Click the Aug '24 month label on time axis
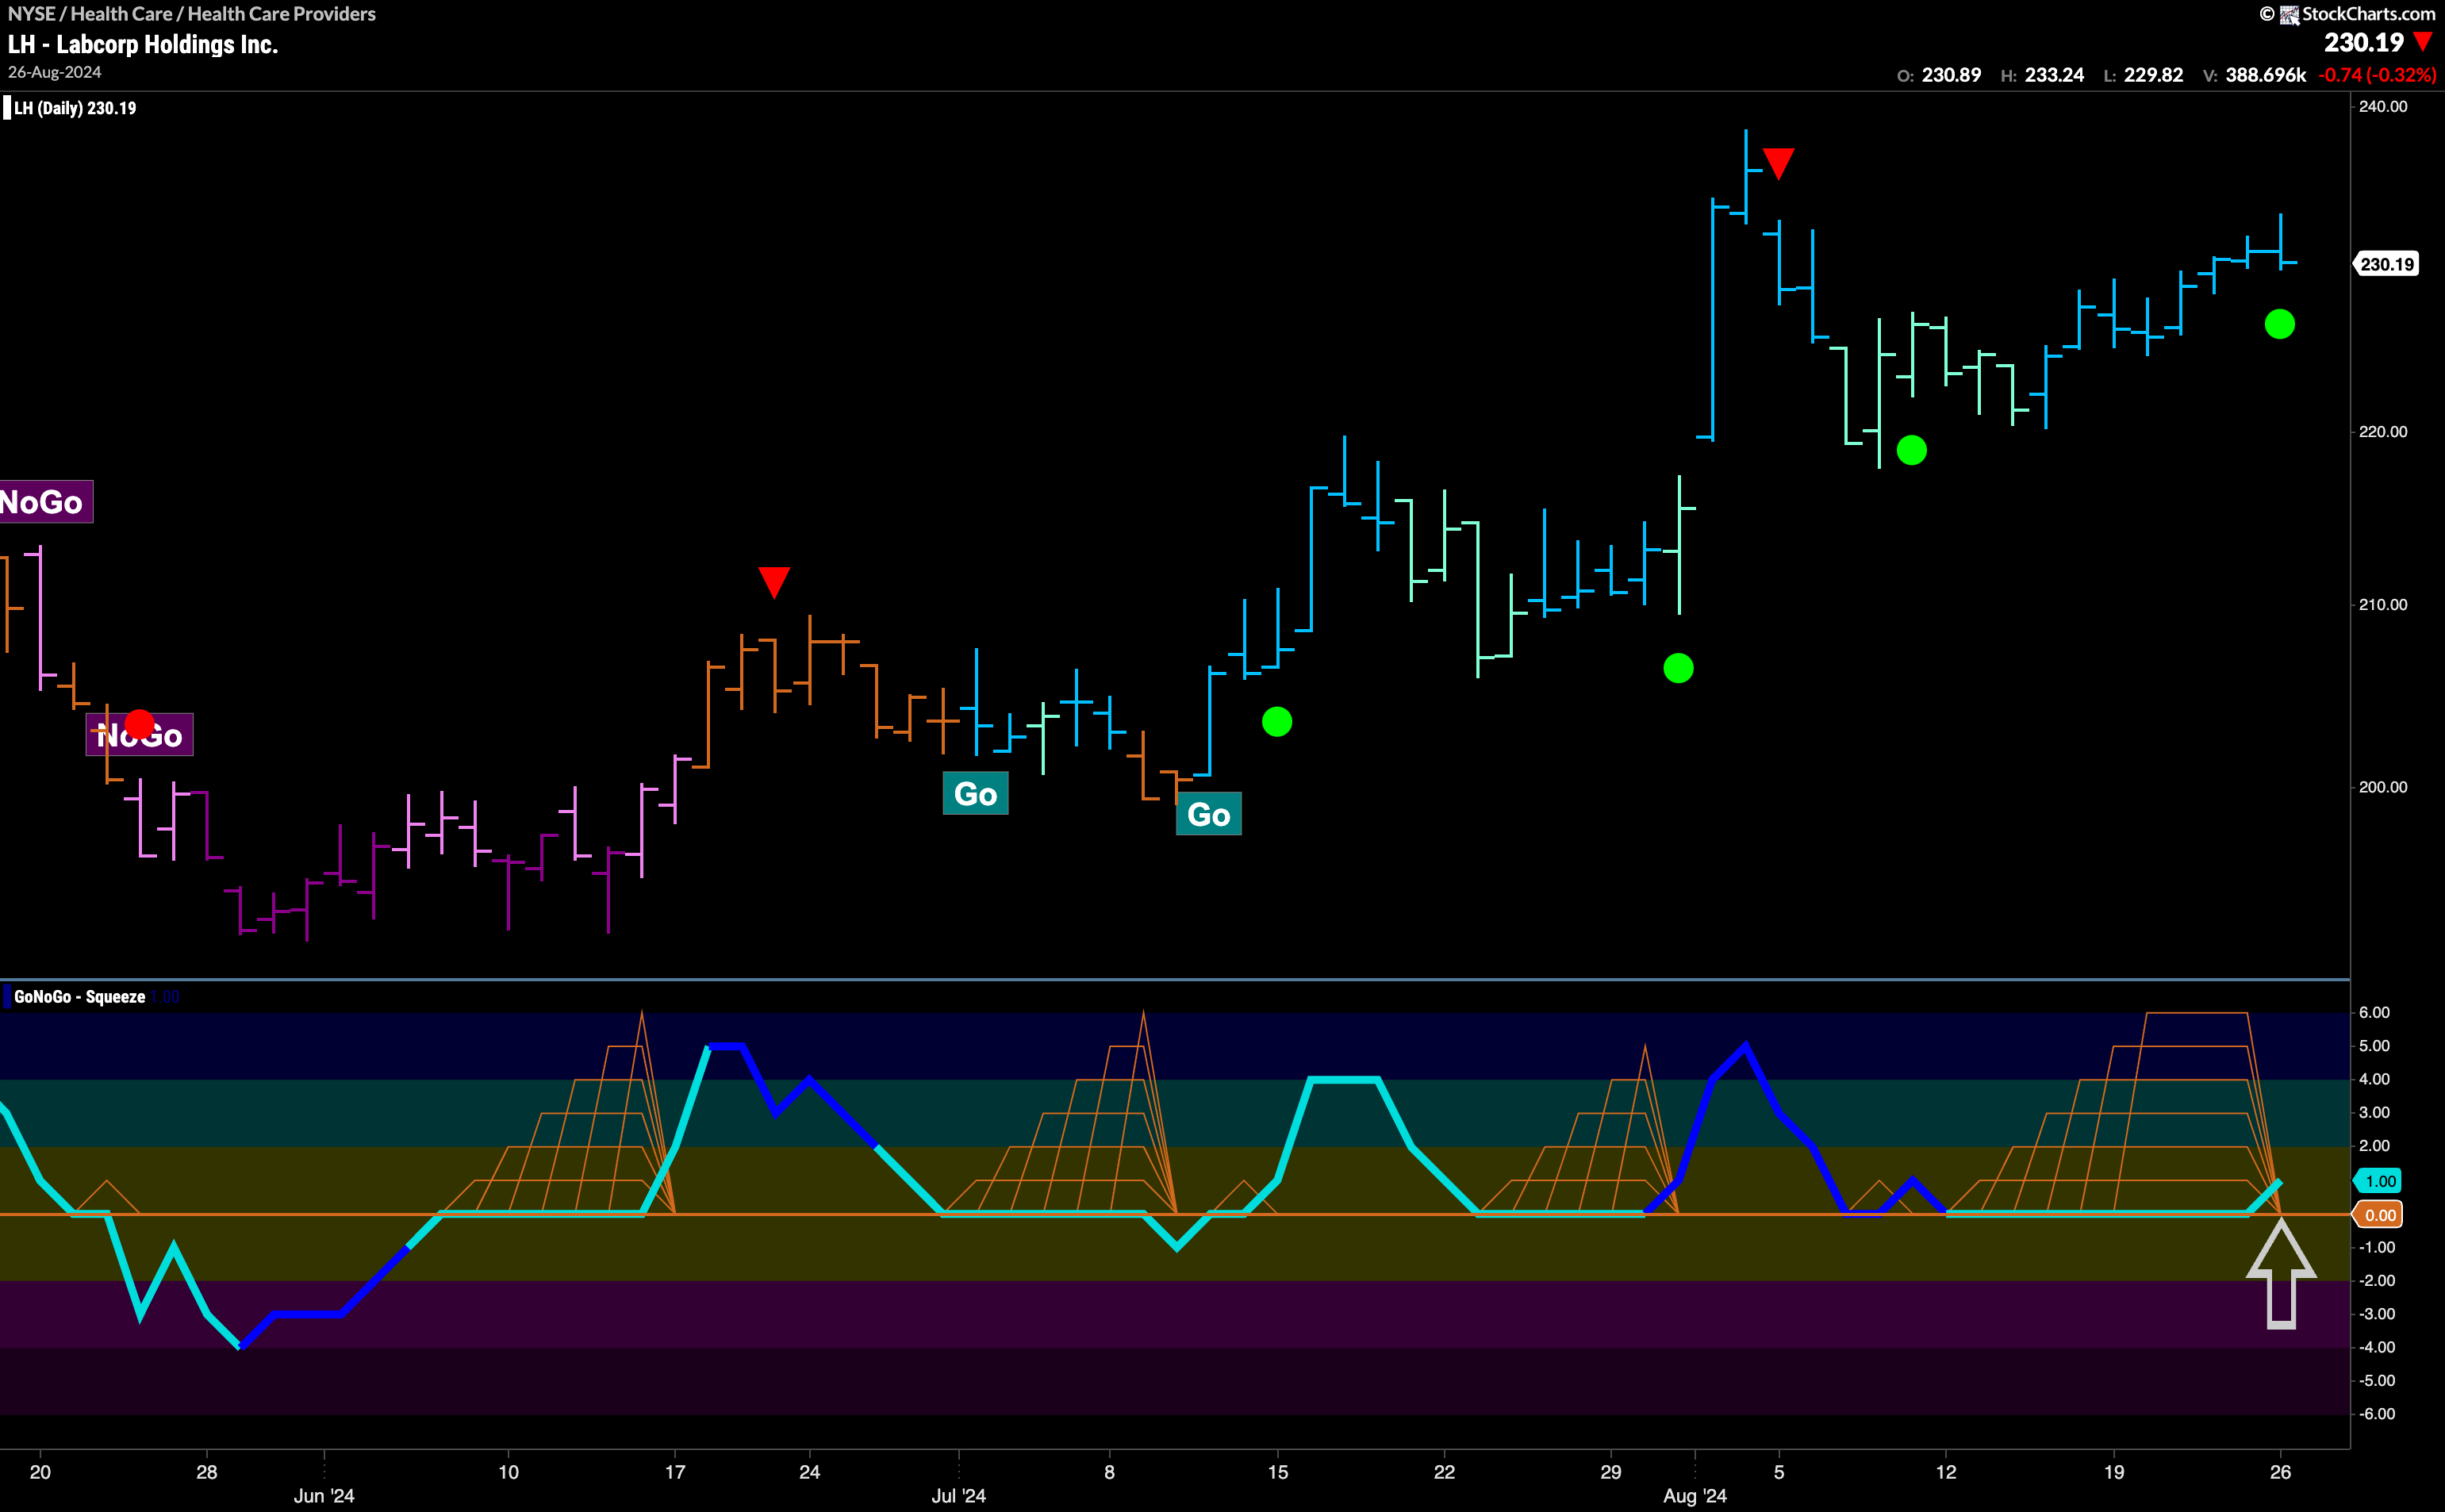Screen dimensions: 2445x1512 (x=1694, y=1496)
